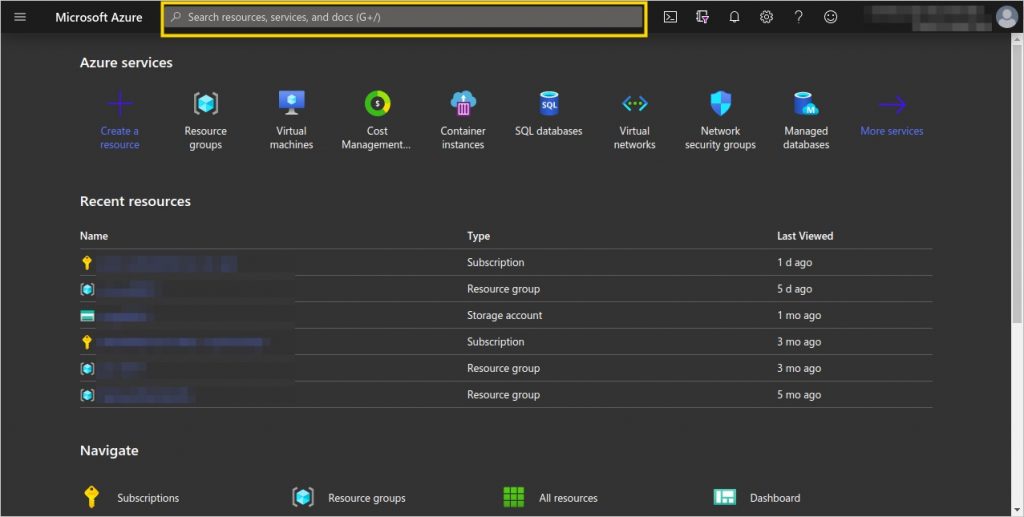The height and width of the screenshot is (517, 1024).
Task: Click the Navigate Subscriptions key icon
Action: (91, 497)
